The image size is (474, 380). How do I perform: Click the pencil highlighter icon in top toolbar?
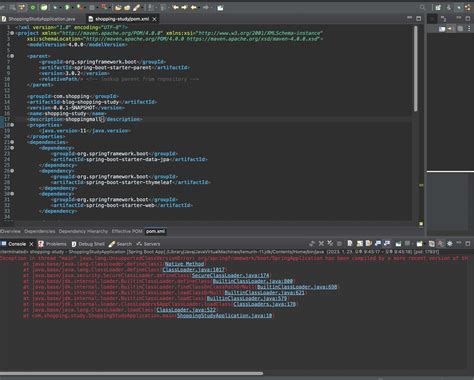click(x=136, y=7)
